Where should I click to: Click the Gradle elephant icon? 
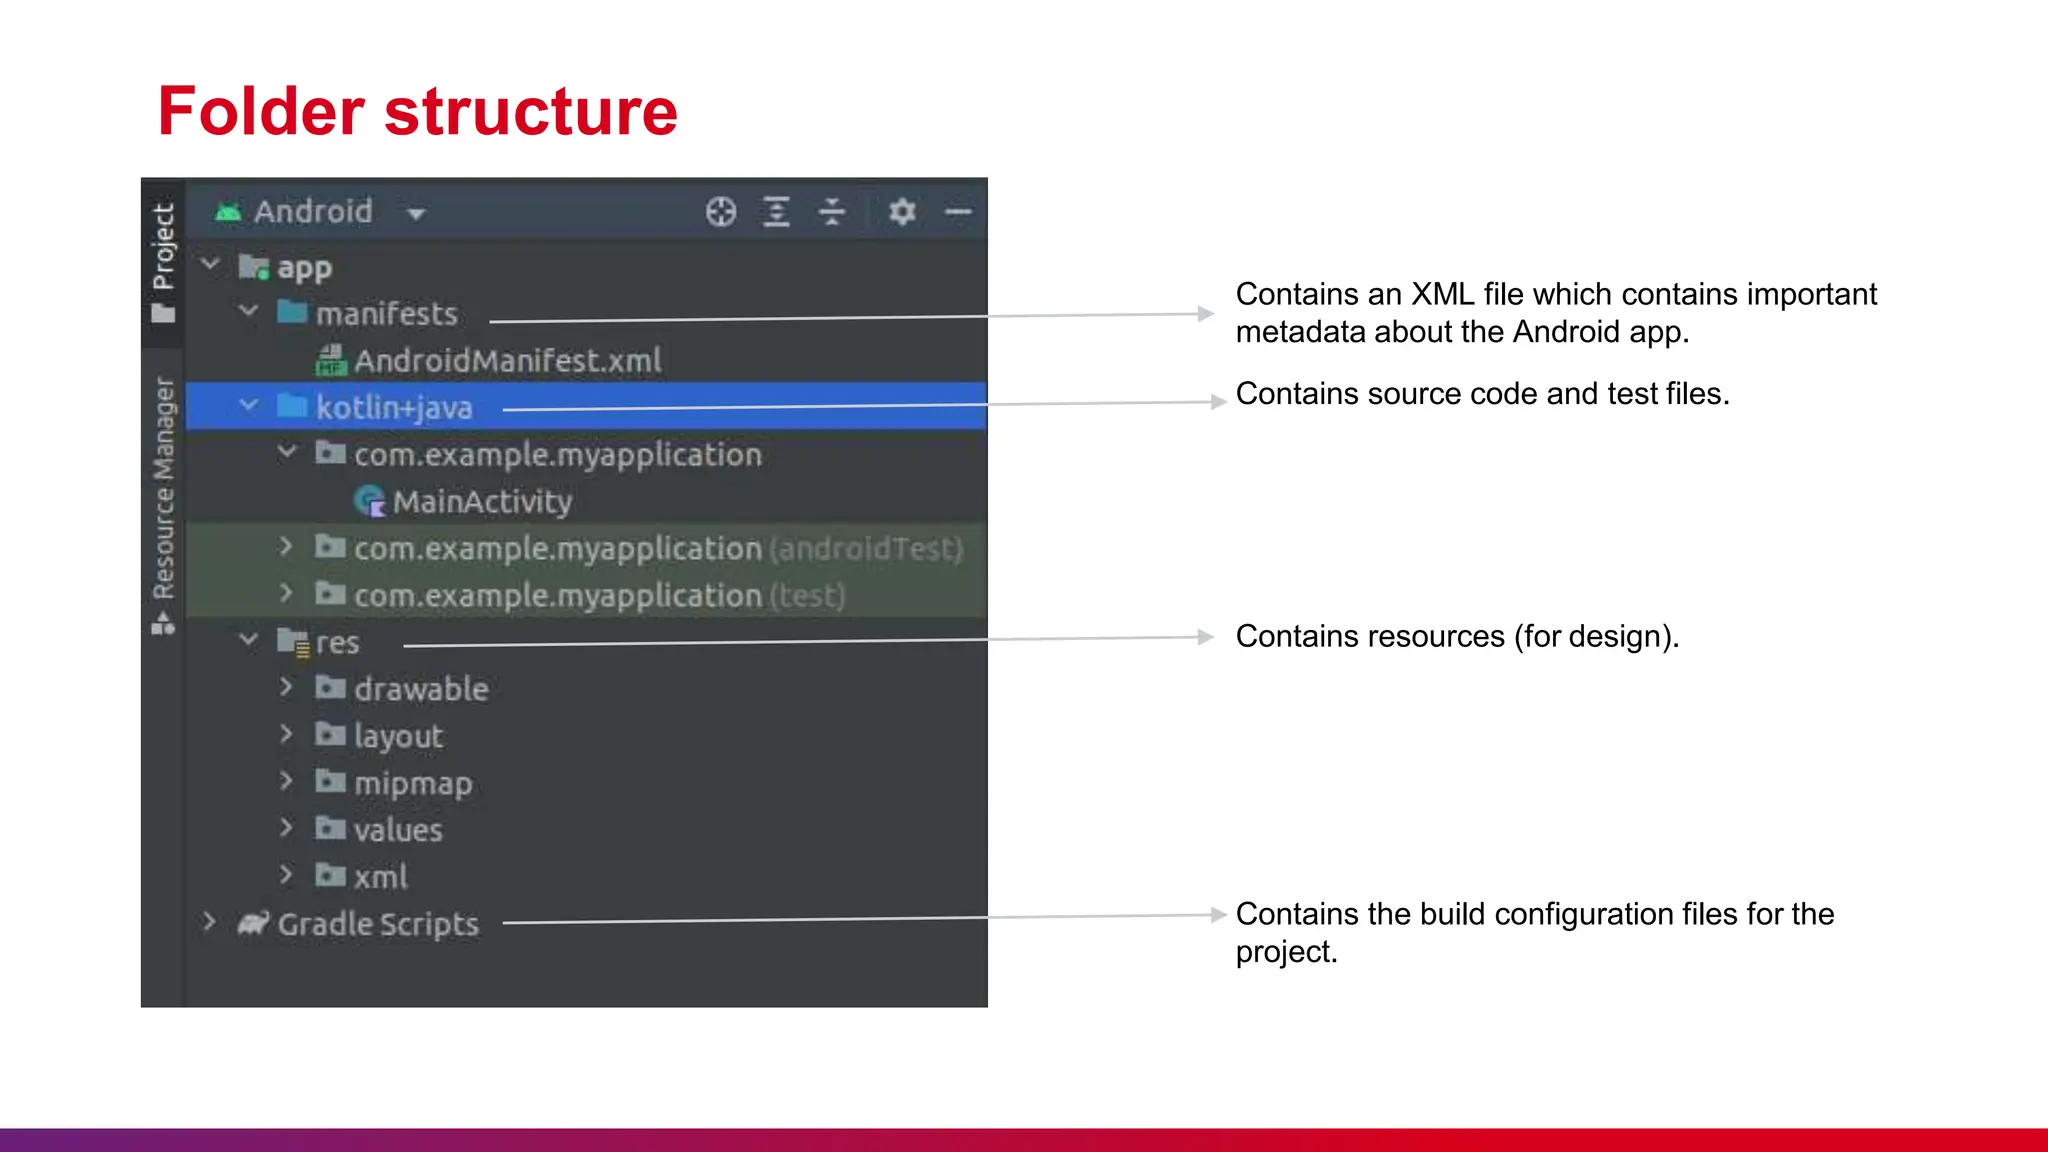point(253,923)
